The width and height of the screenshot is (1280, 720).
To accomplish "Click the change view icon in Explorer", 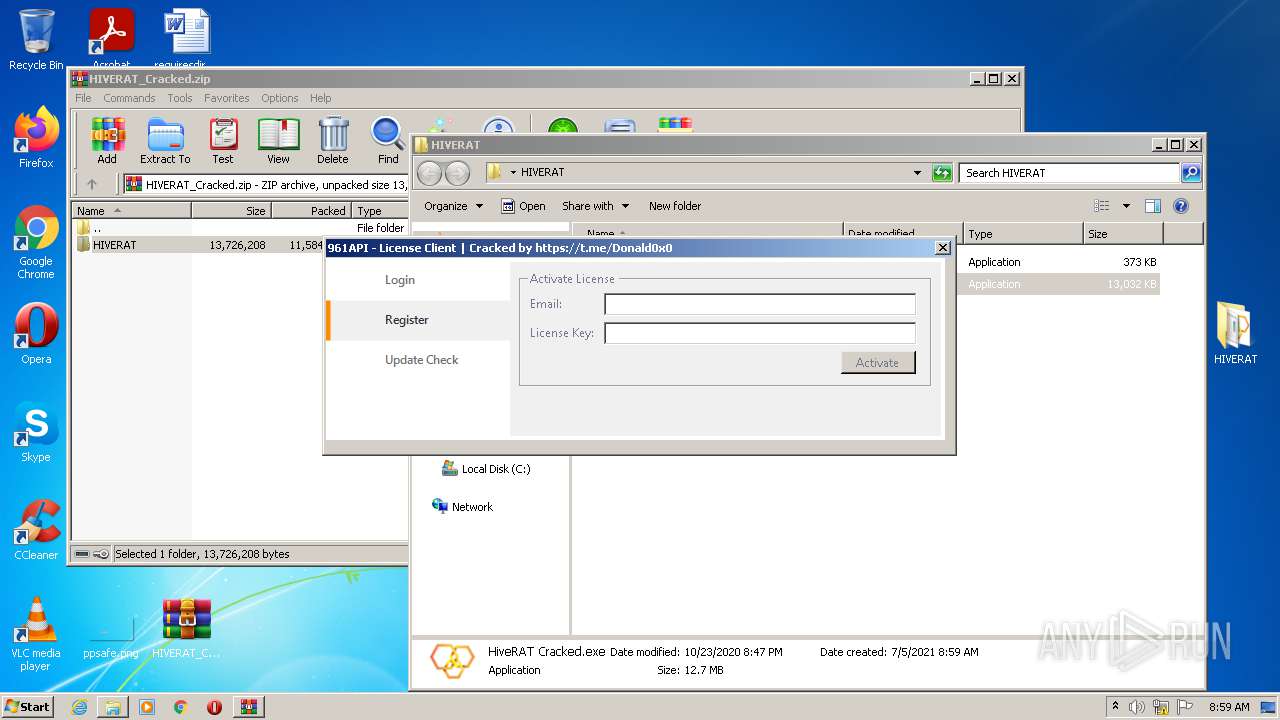I will click(1102, 206).
